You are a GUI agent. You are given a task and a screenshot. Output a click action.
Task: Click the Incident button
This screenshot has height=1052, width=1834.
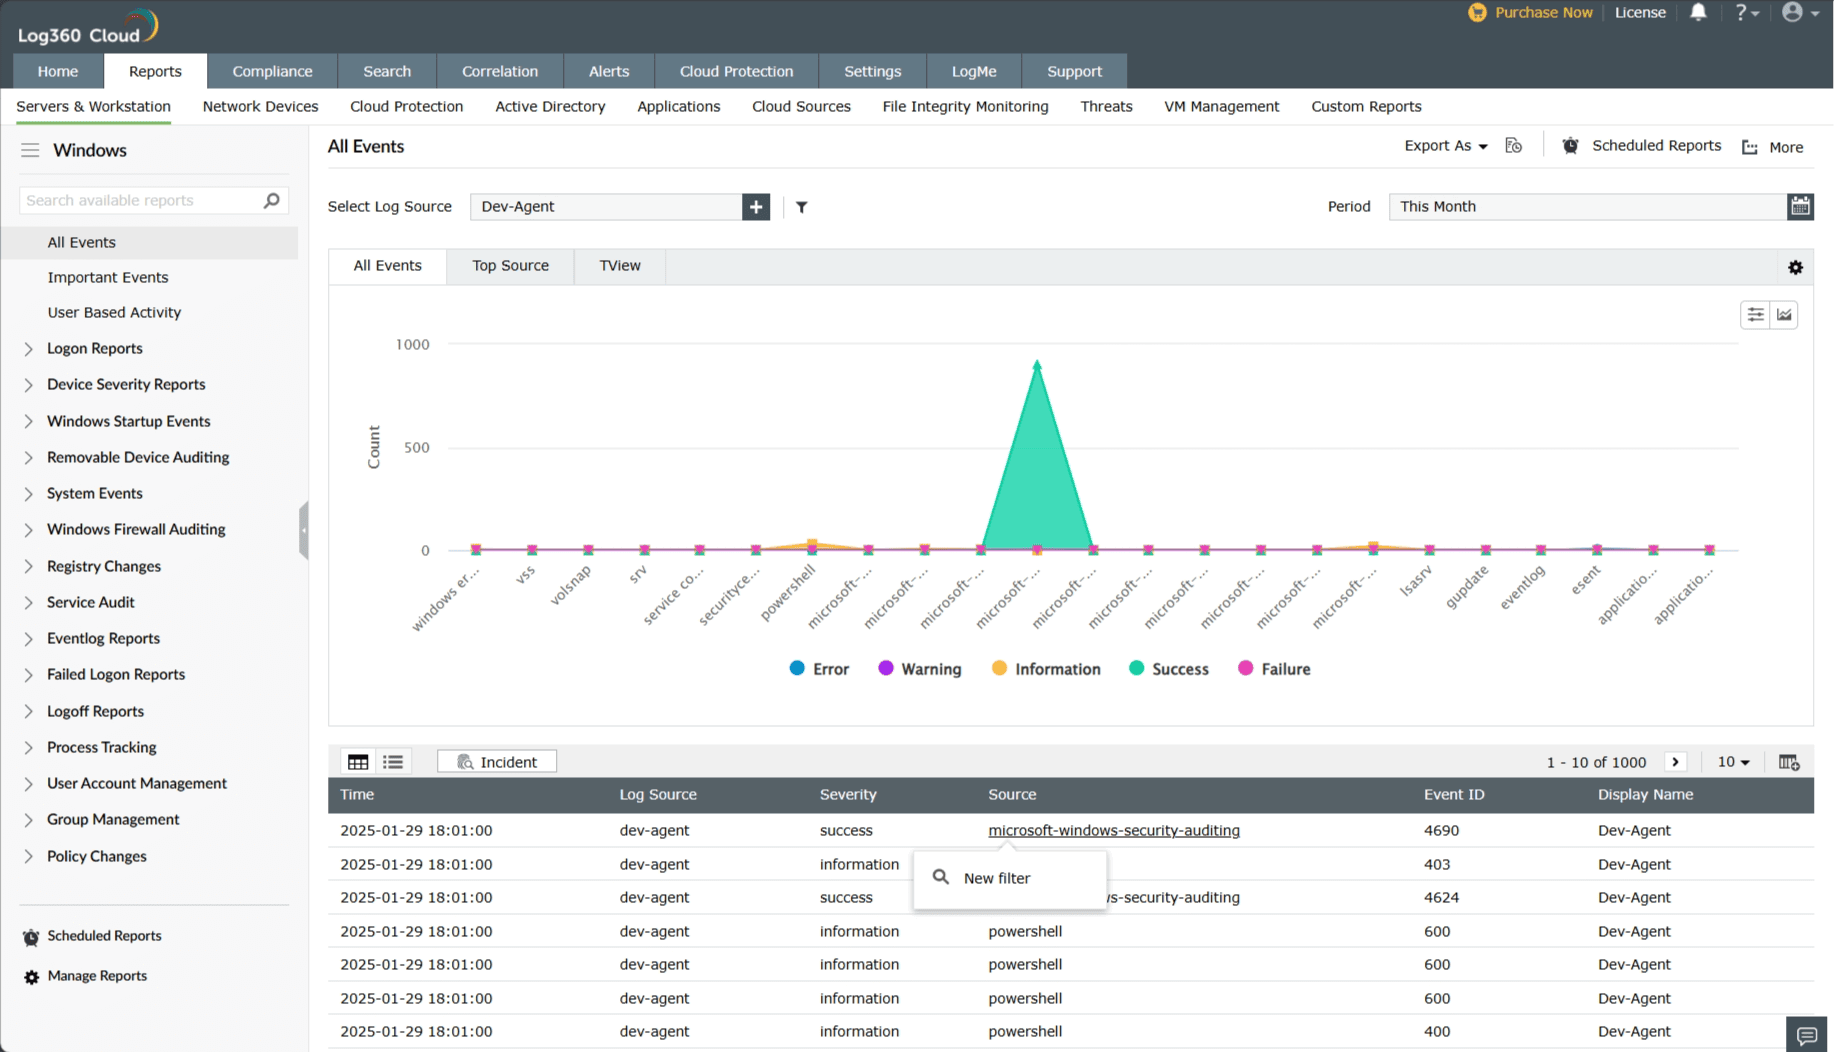pyautogui.click(x=497, y=762)
